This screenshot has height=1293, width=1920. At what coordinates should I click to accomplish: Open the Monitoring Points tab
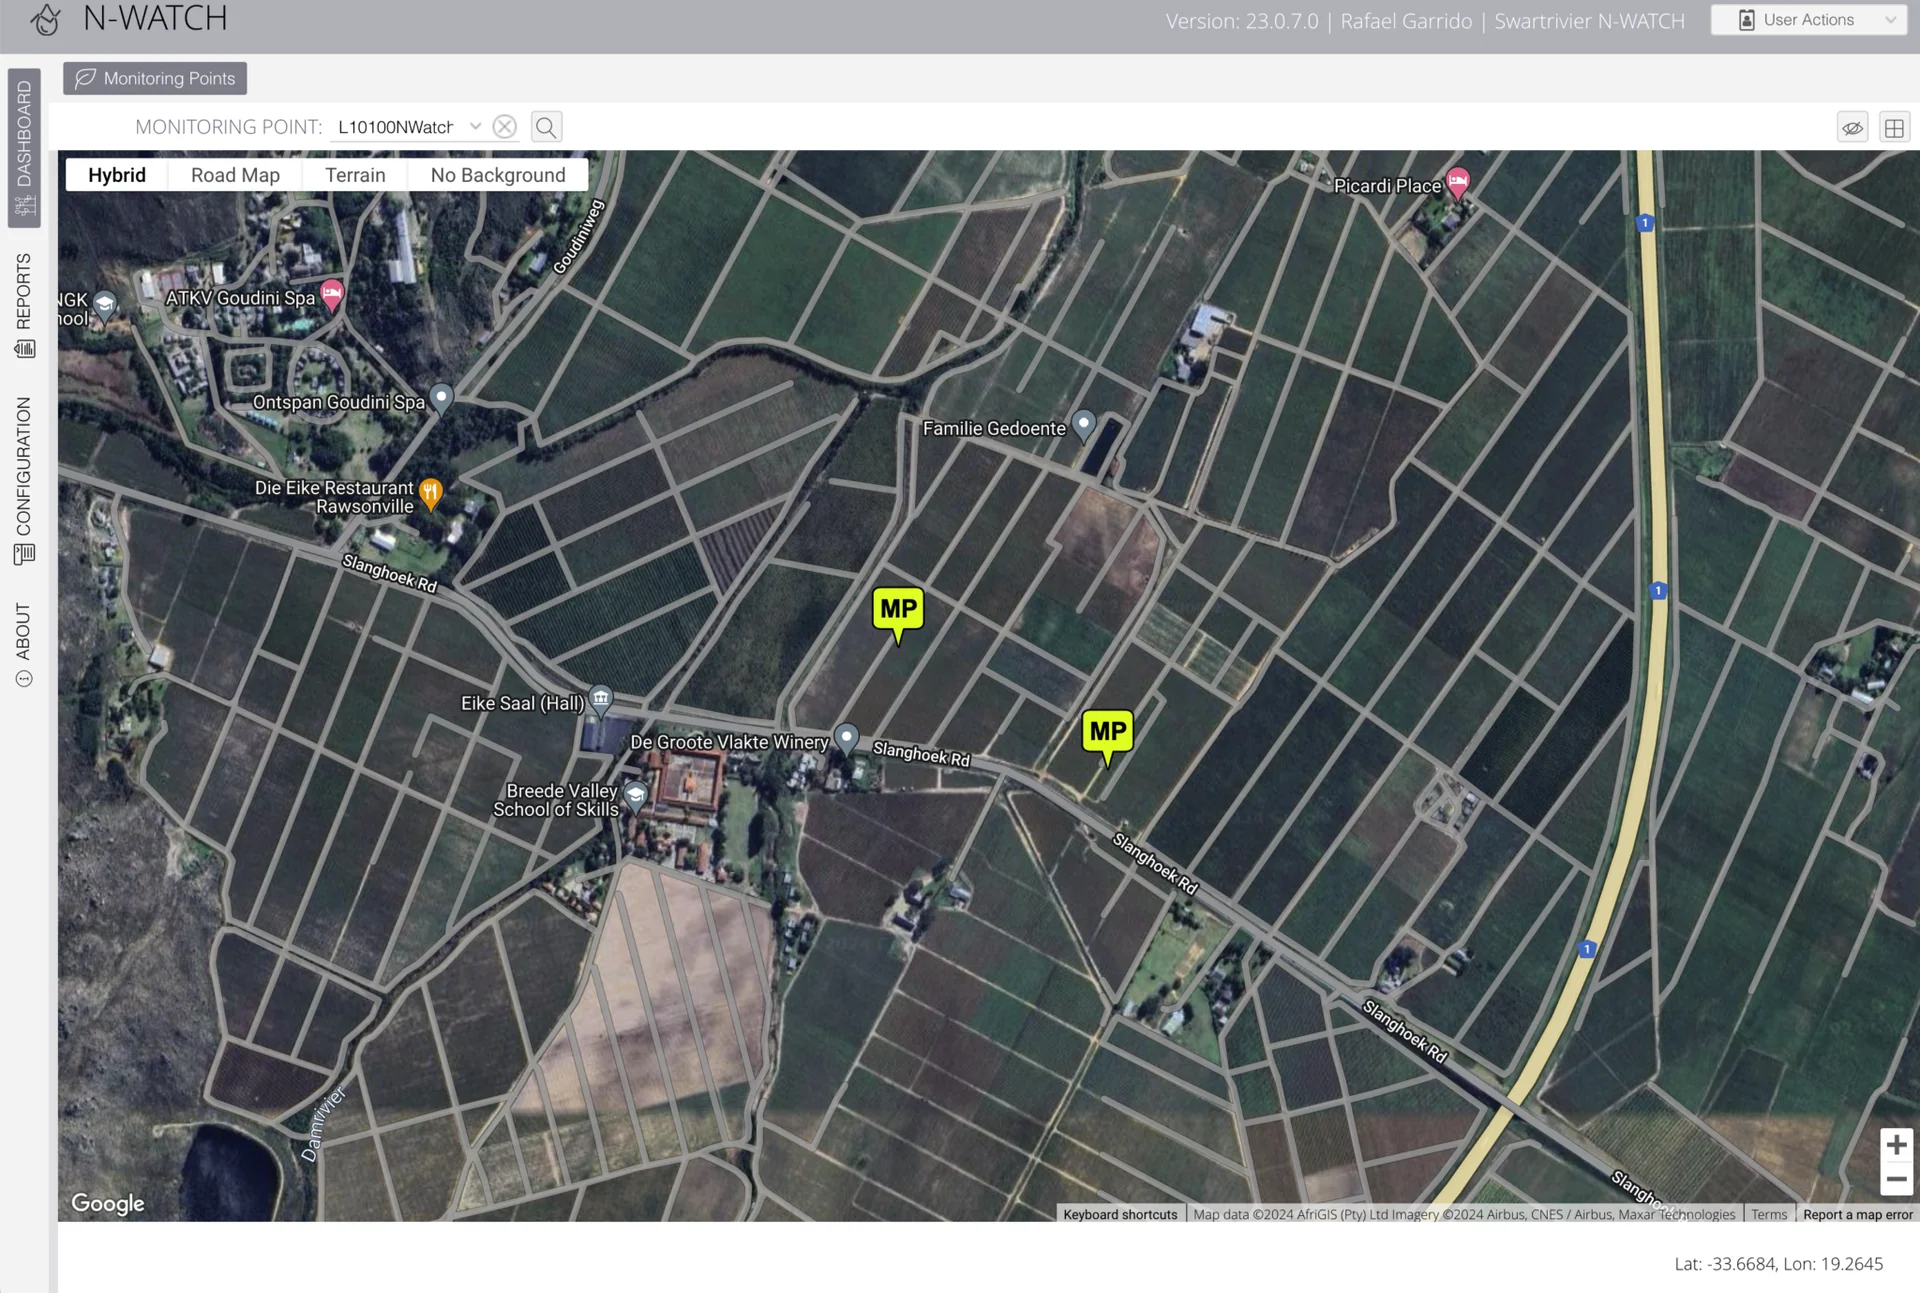(x=155, y=78)
